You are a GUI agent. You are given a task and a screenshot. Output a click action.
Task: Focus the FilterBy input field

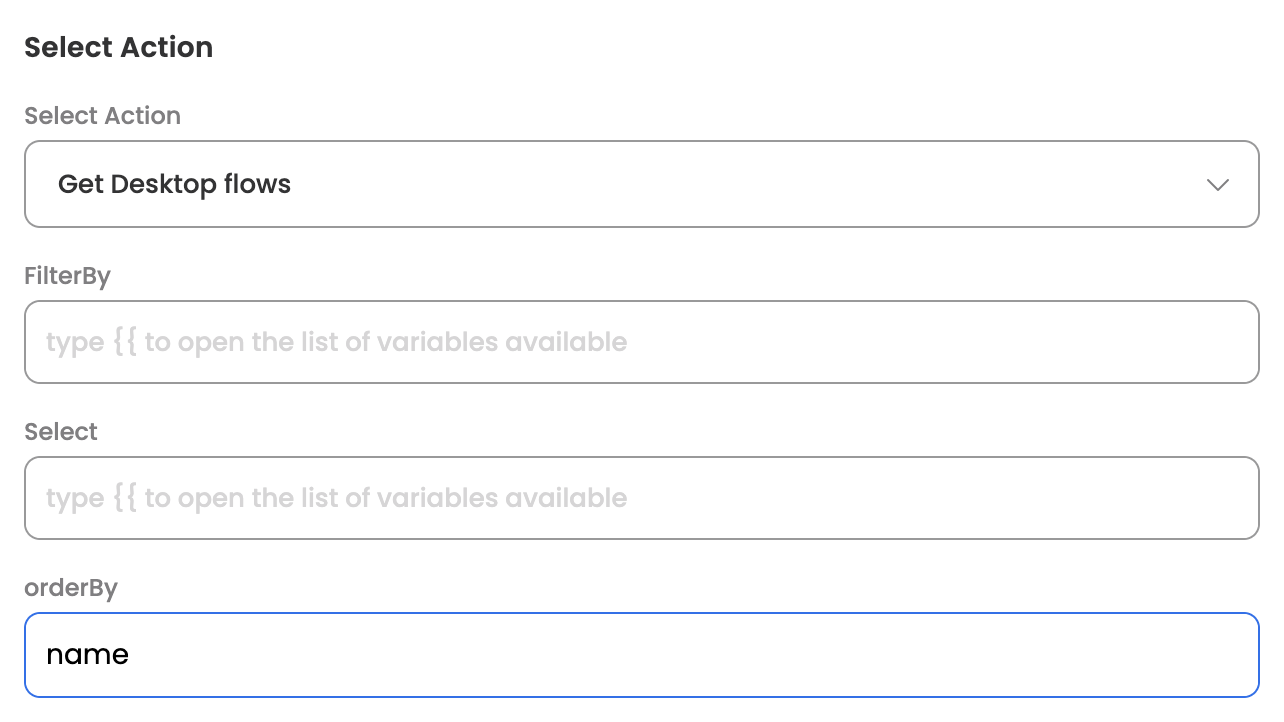pyautogui.click(x=640, y=342)
